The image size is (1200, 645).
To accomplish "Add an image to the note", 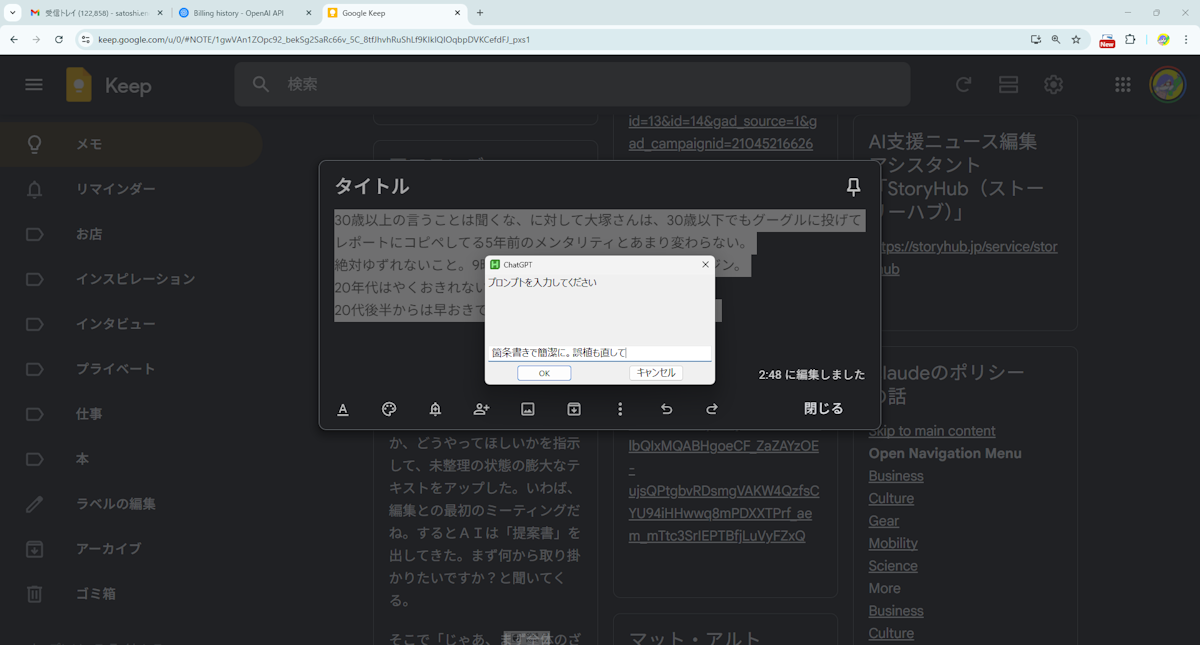I will 528,409.
